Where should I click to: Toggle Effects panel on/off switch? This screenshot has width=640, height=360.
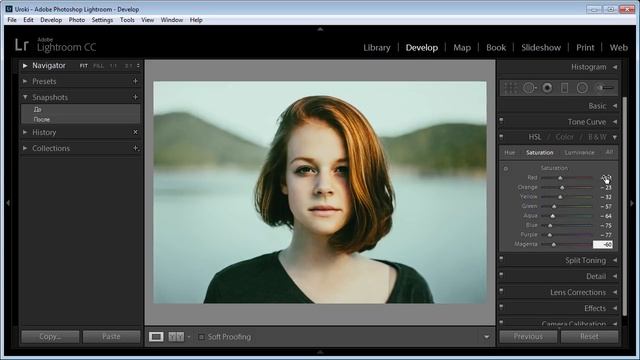501,307
